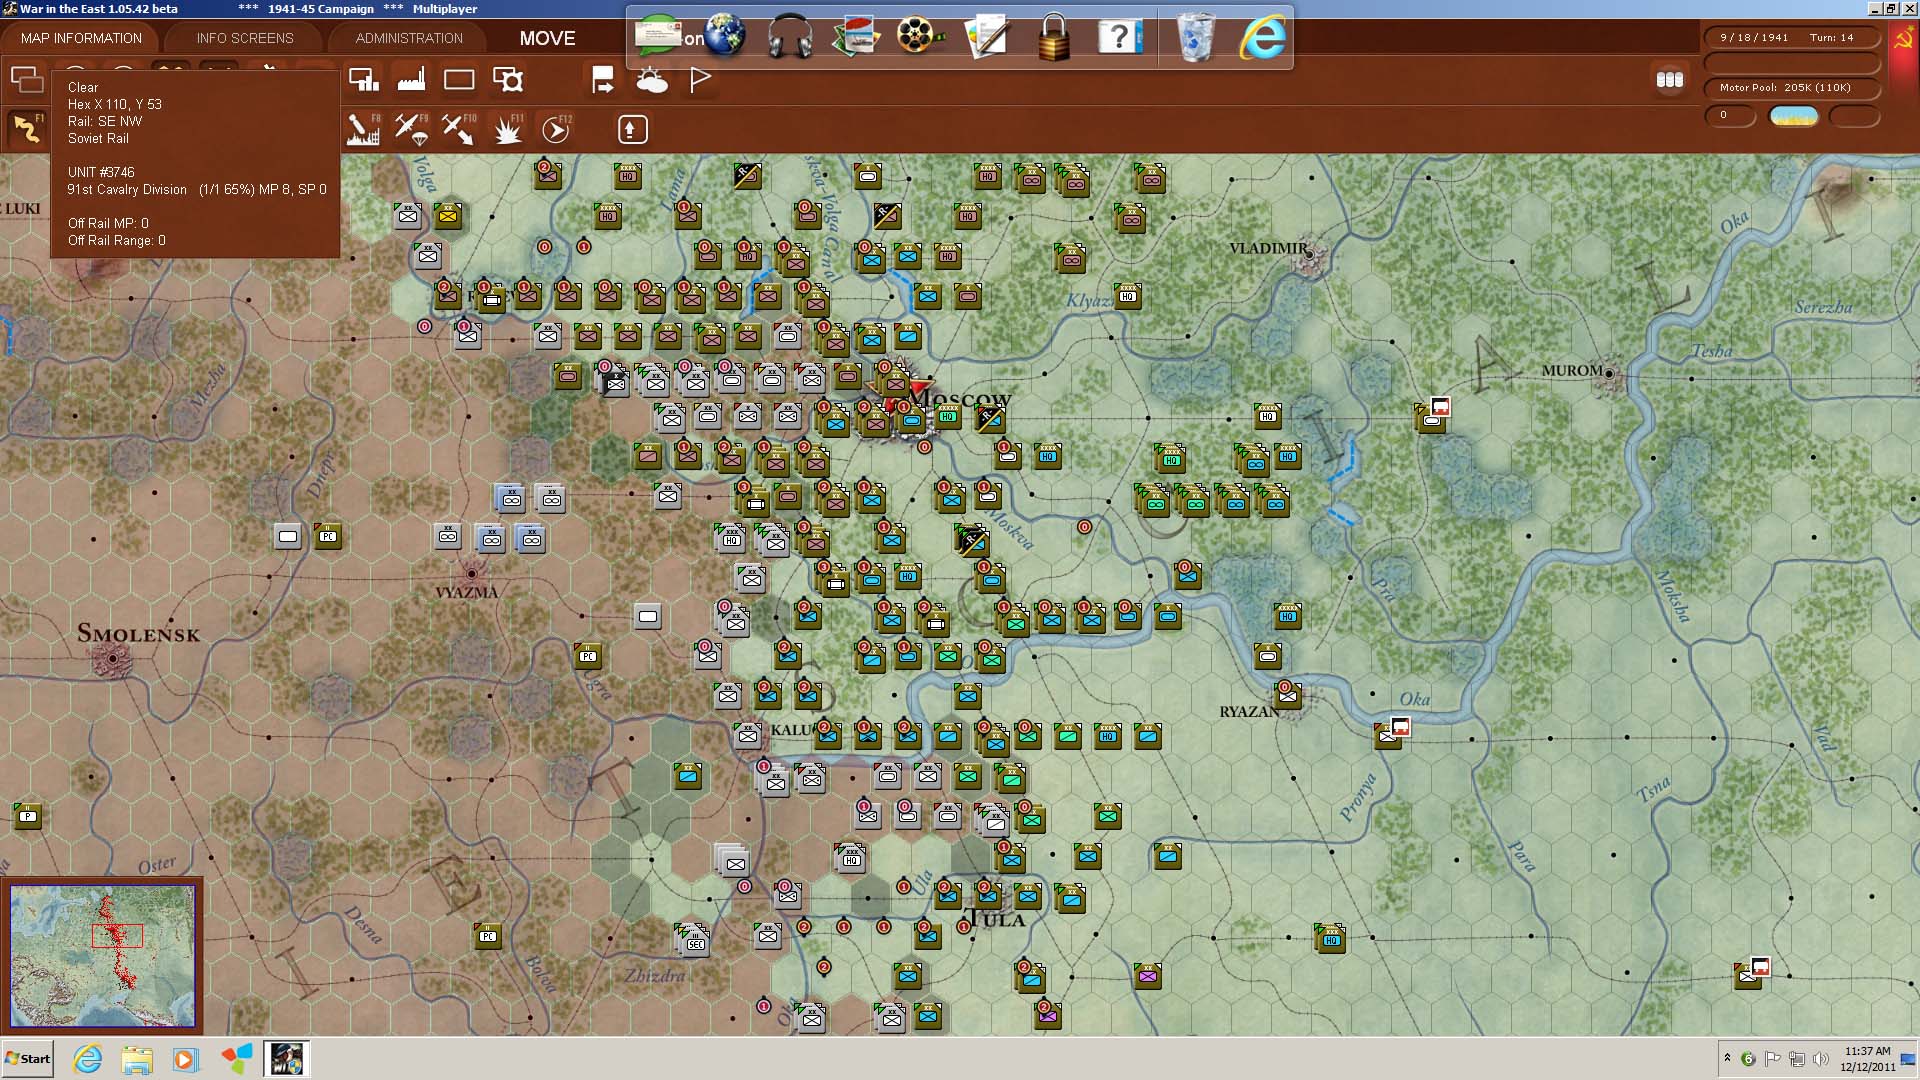Click the padlock icon in the dock
Image resolution: width=1920 pixels, height=1080 pixels.
click(1054, 37)
